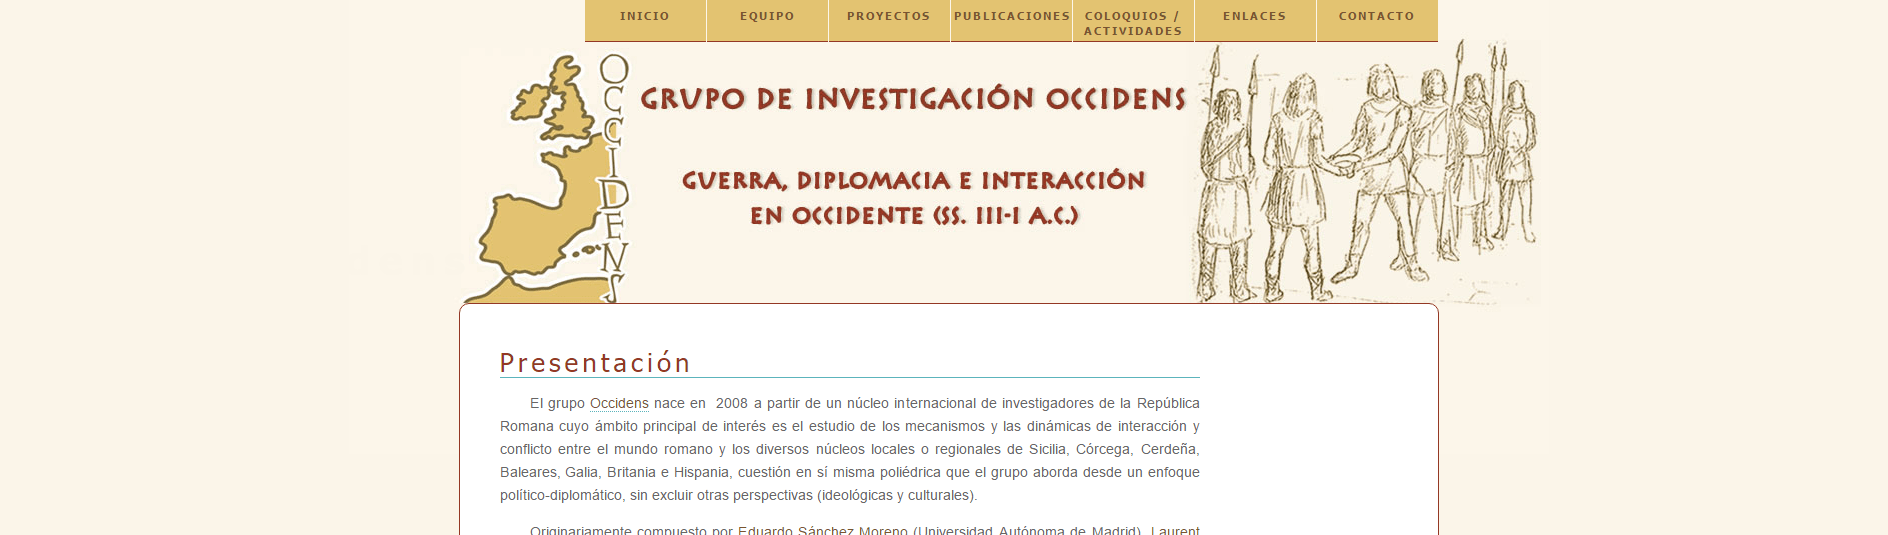Click the dotted-underlined Occidens word
This screenshot has width=1888, height=535.
tap(619, 404)
